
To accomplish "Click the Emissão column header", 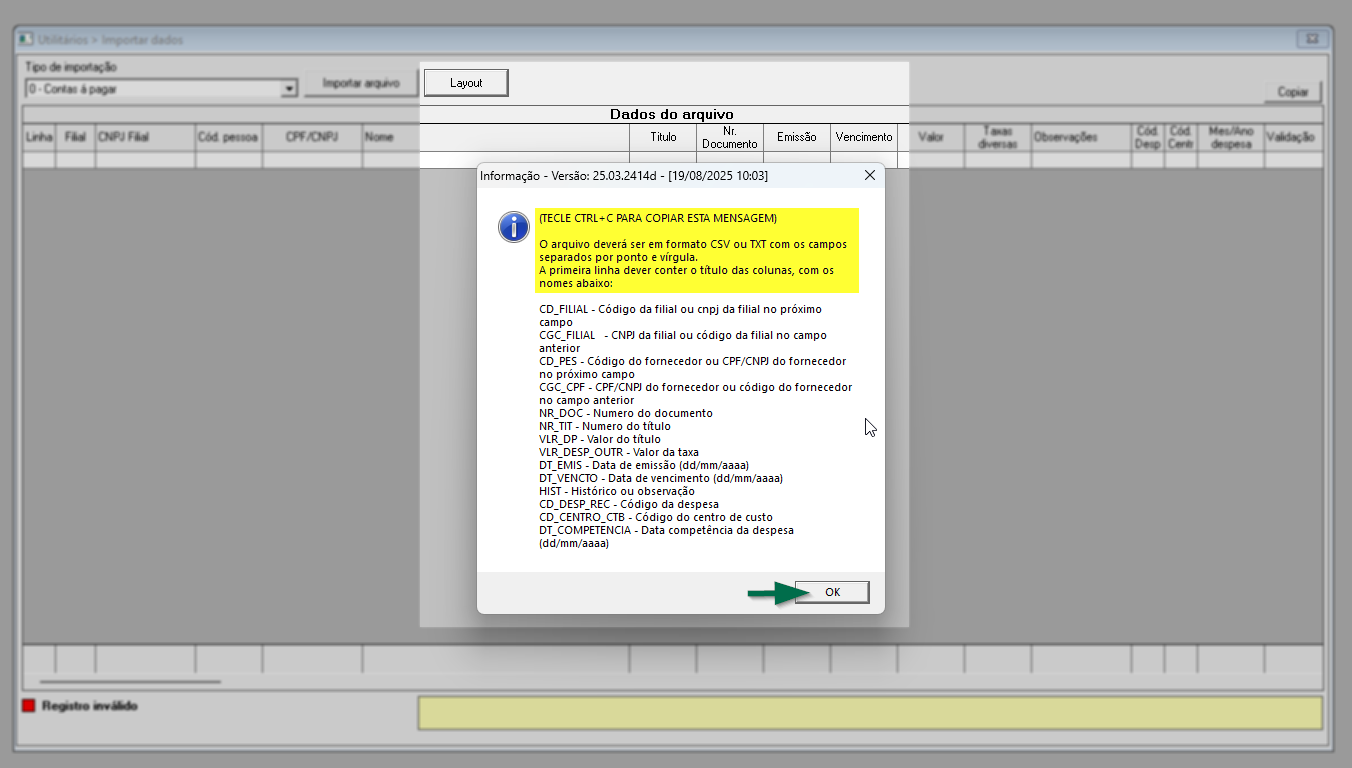I will point(797,137).
